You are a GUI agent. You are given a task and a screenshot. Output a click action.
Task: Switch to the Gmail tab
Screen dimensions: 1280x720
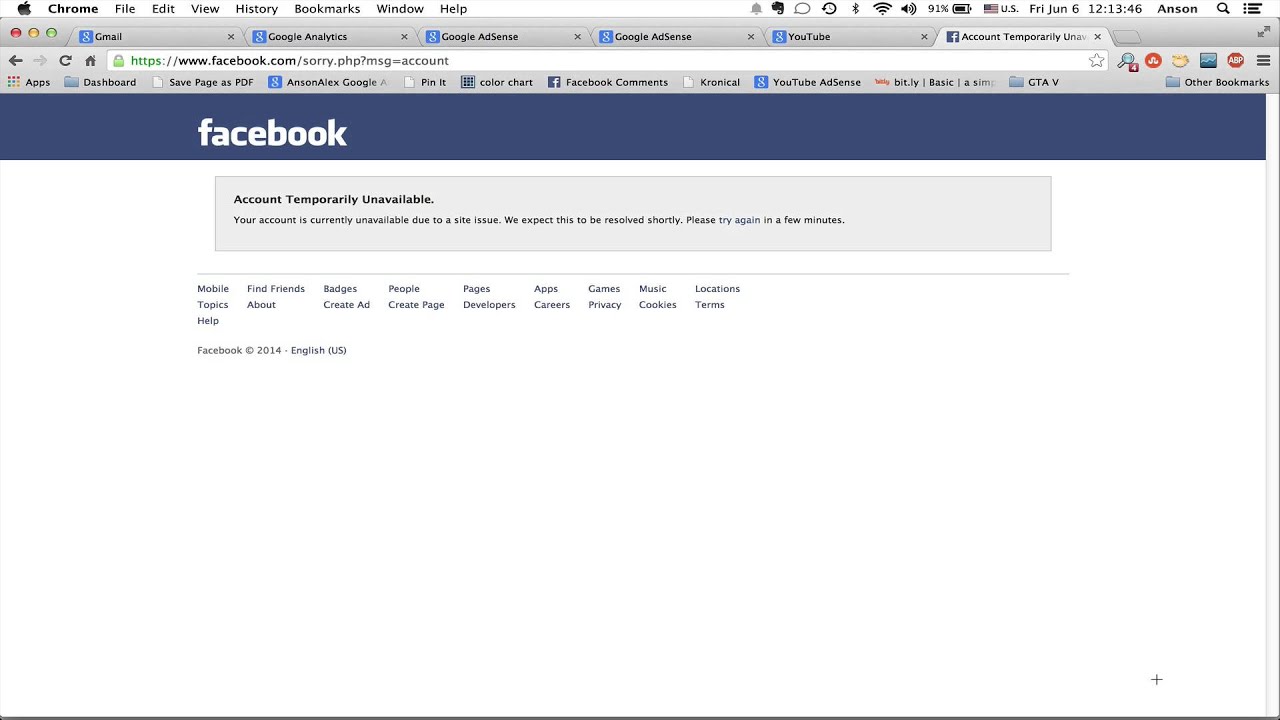[x=155, y=36]
